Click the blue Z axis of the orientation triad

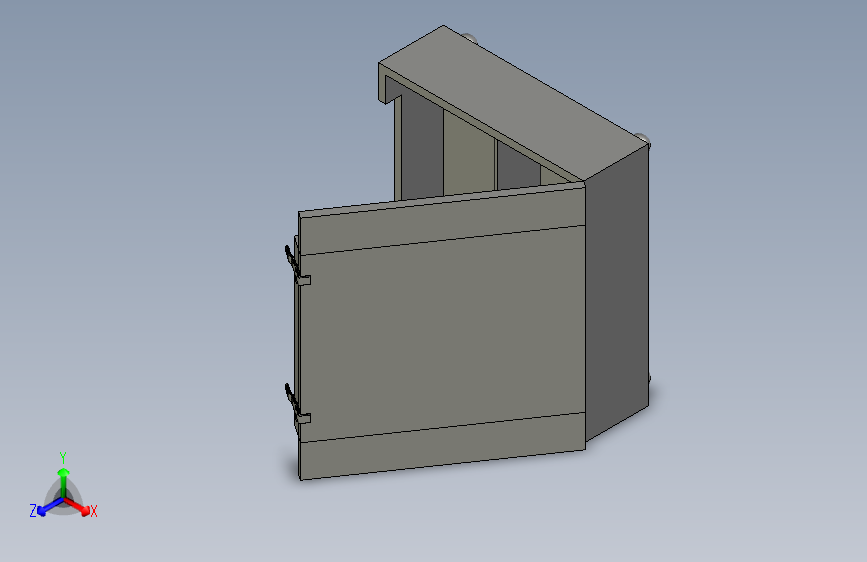pyautogui.click(x=48, y=507)
